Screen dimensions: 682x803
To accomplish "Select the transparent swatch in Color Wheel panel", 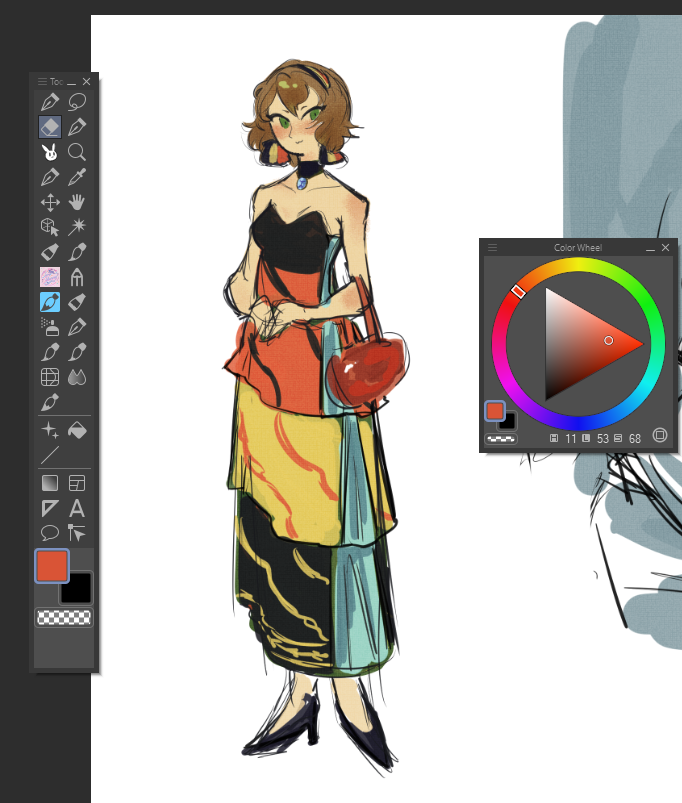I will coord(501,439).
